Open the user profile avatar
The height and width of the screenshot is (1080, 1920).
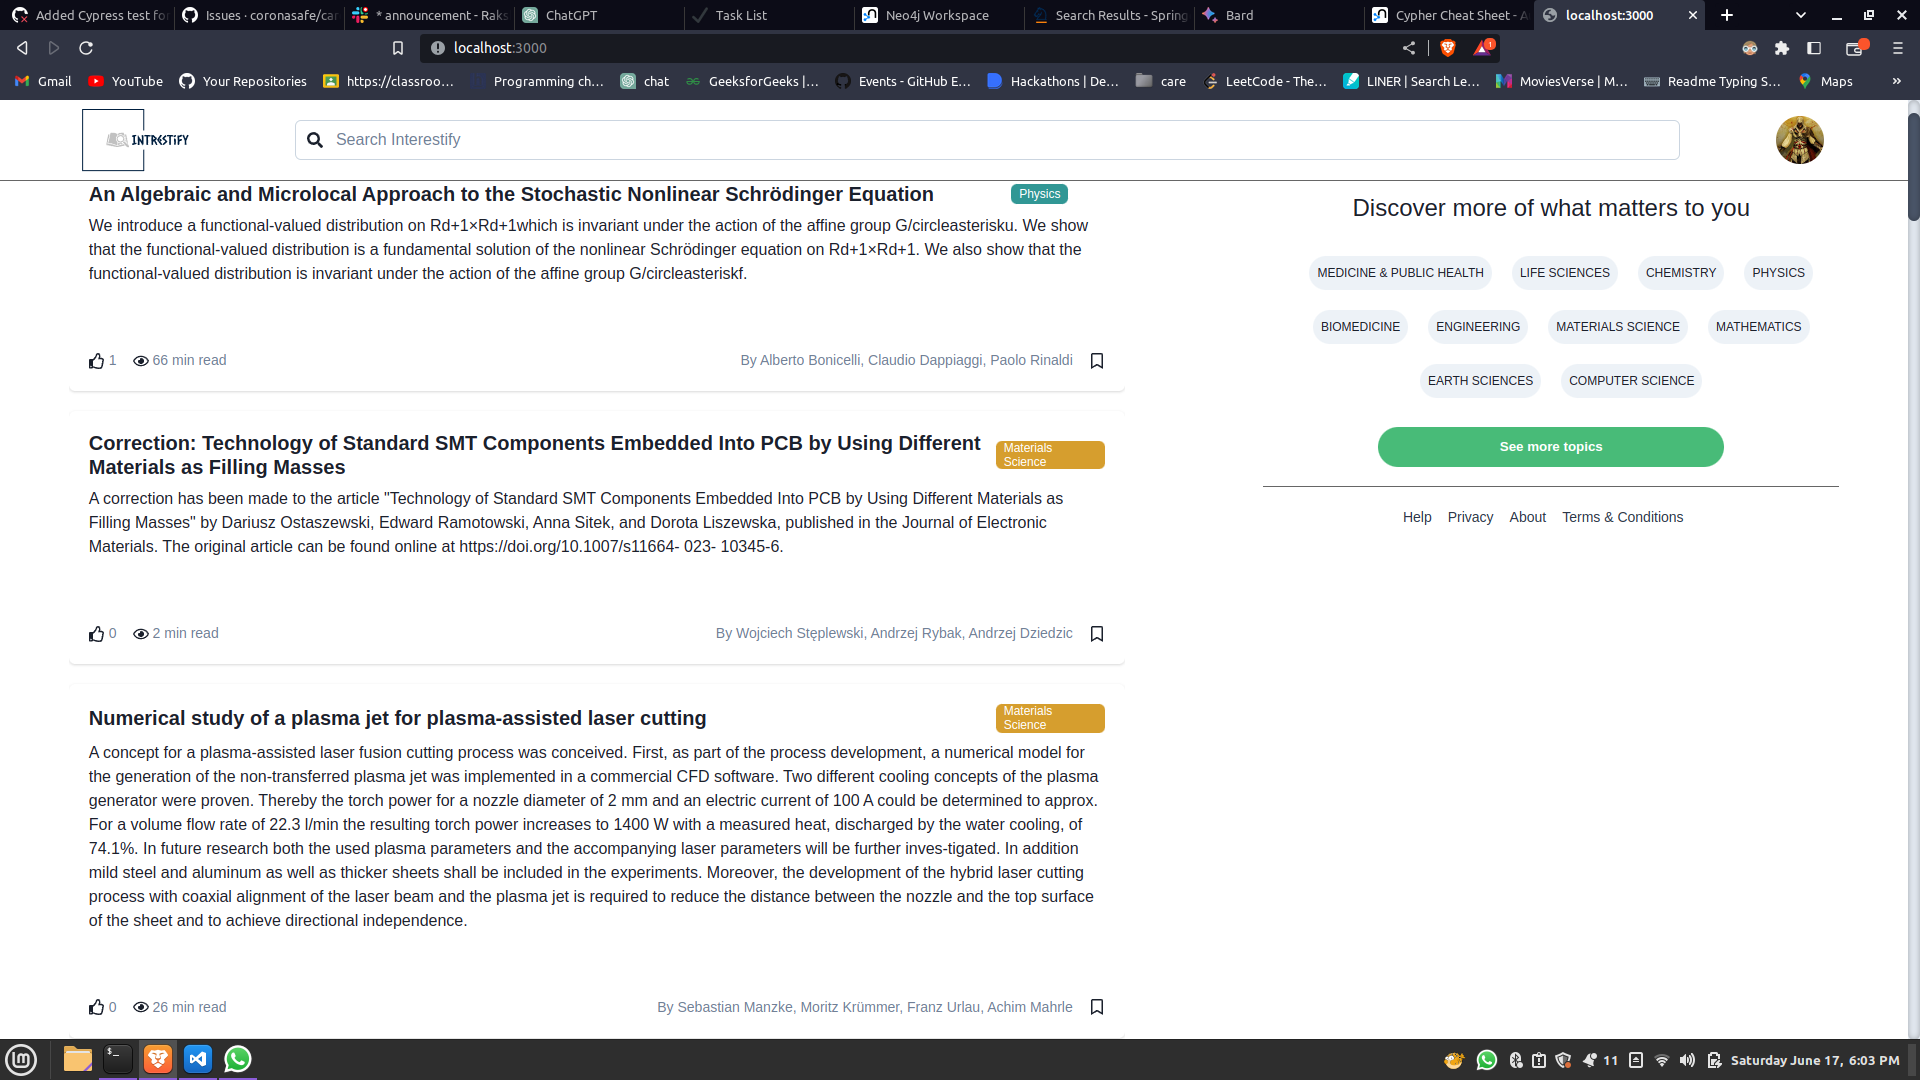(1799, 140)
